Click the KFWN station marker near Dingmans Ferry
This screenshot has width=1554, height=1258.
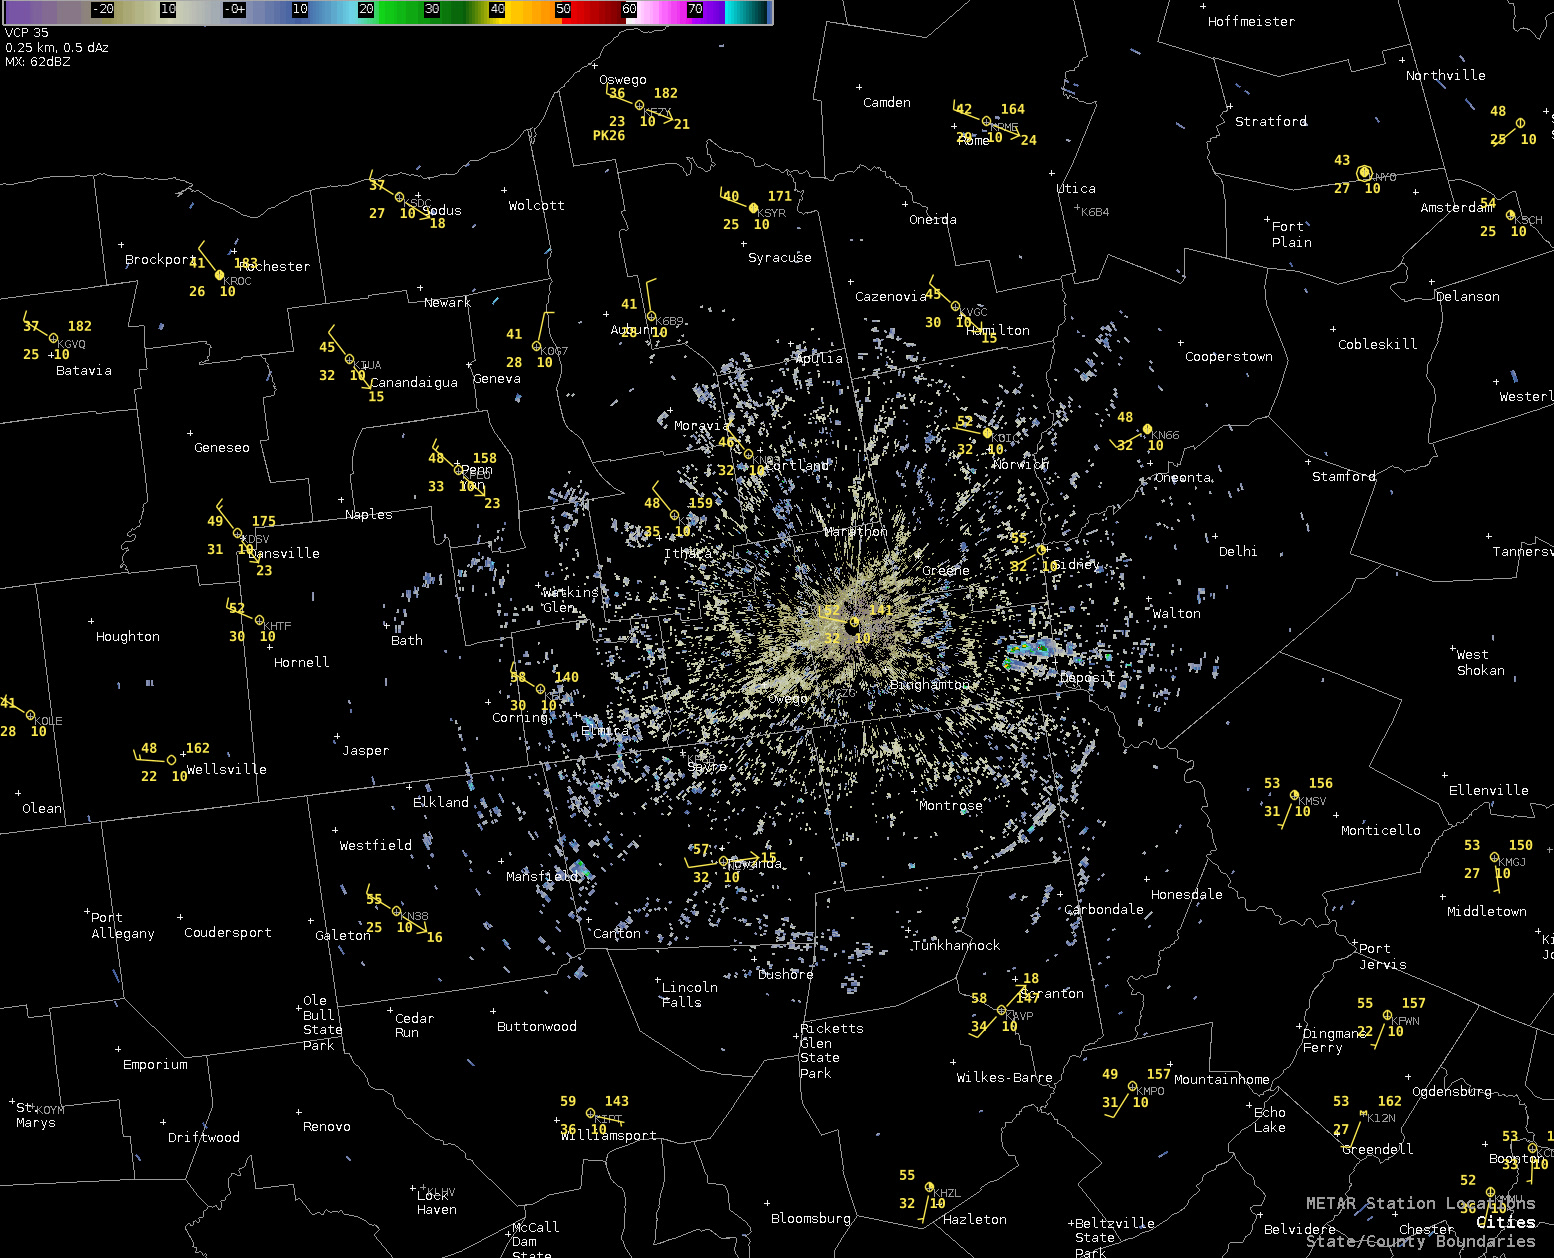[1387, 1016]
